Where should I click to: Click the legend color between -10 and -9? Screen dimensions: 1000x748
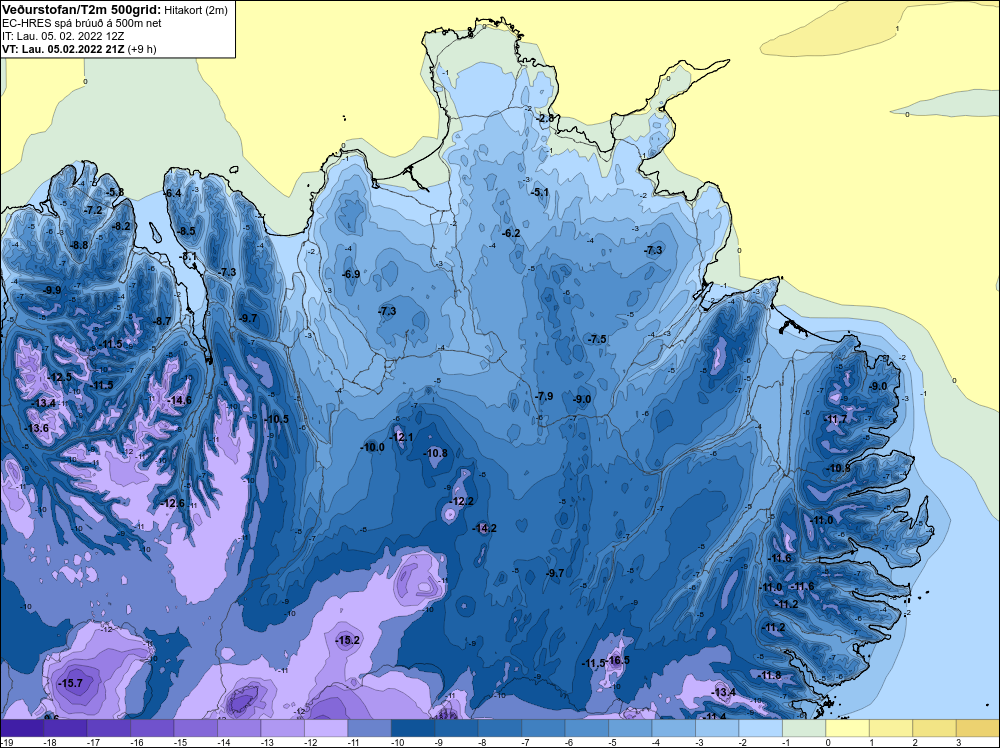(x=413, y=728)
